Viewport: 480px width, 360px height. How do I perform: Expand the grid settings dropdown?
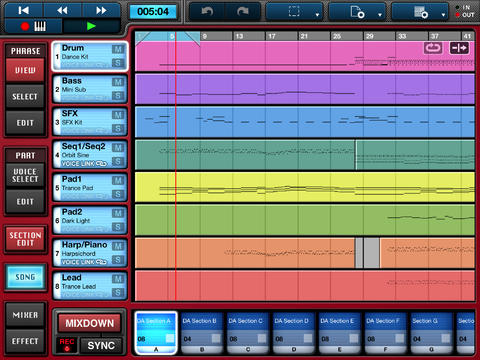click(x=420, y=12)
